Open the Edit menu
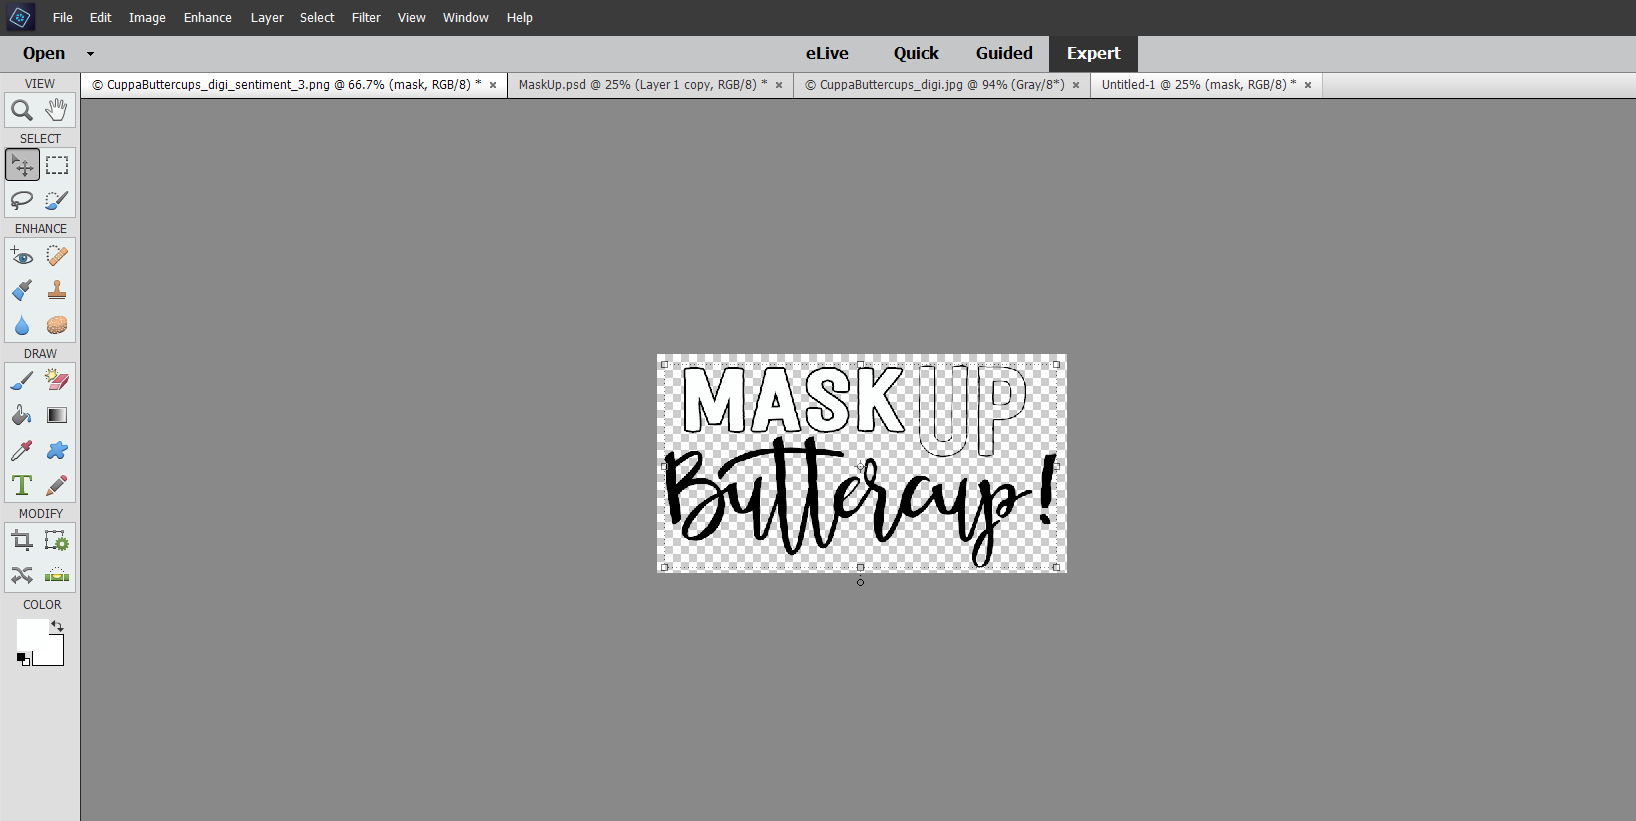 point(101,18)
